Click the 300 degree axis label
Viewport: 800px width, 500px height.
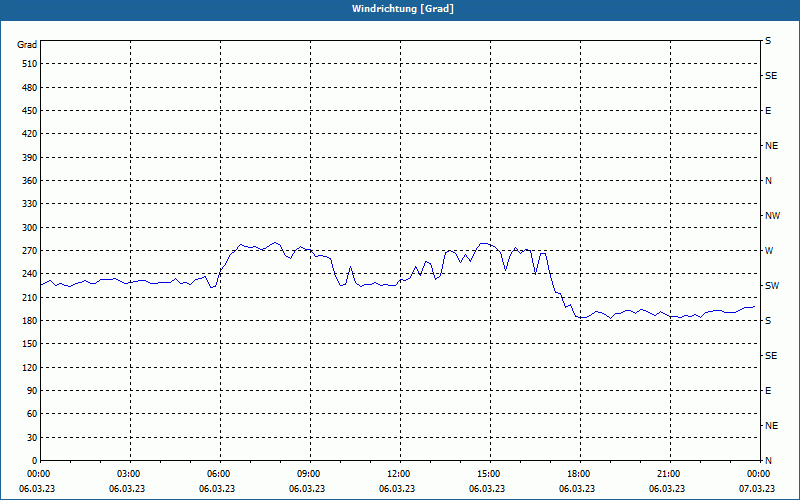point(29,227)
